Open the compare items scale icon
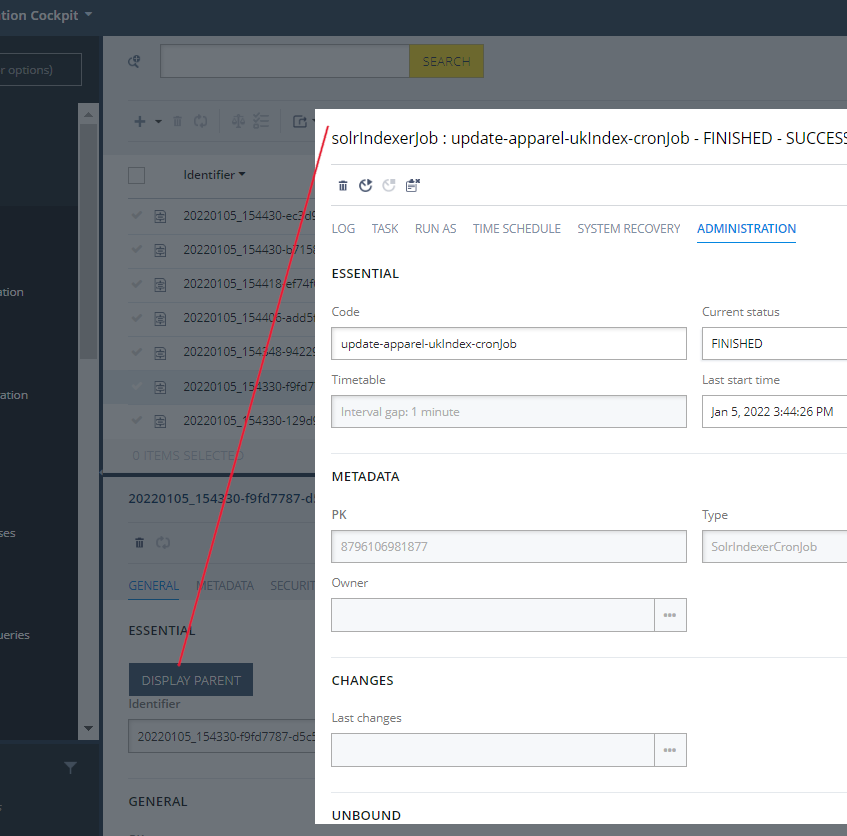 pyautogui.click(x=238, y=121)
